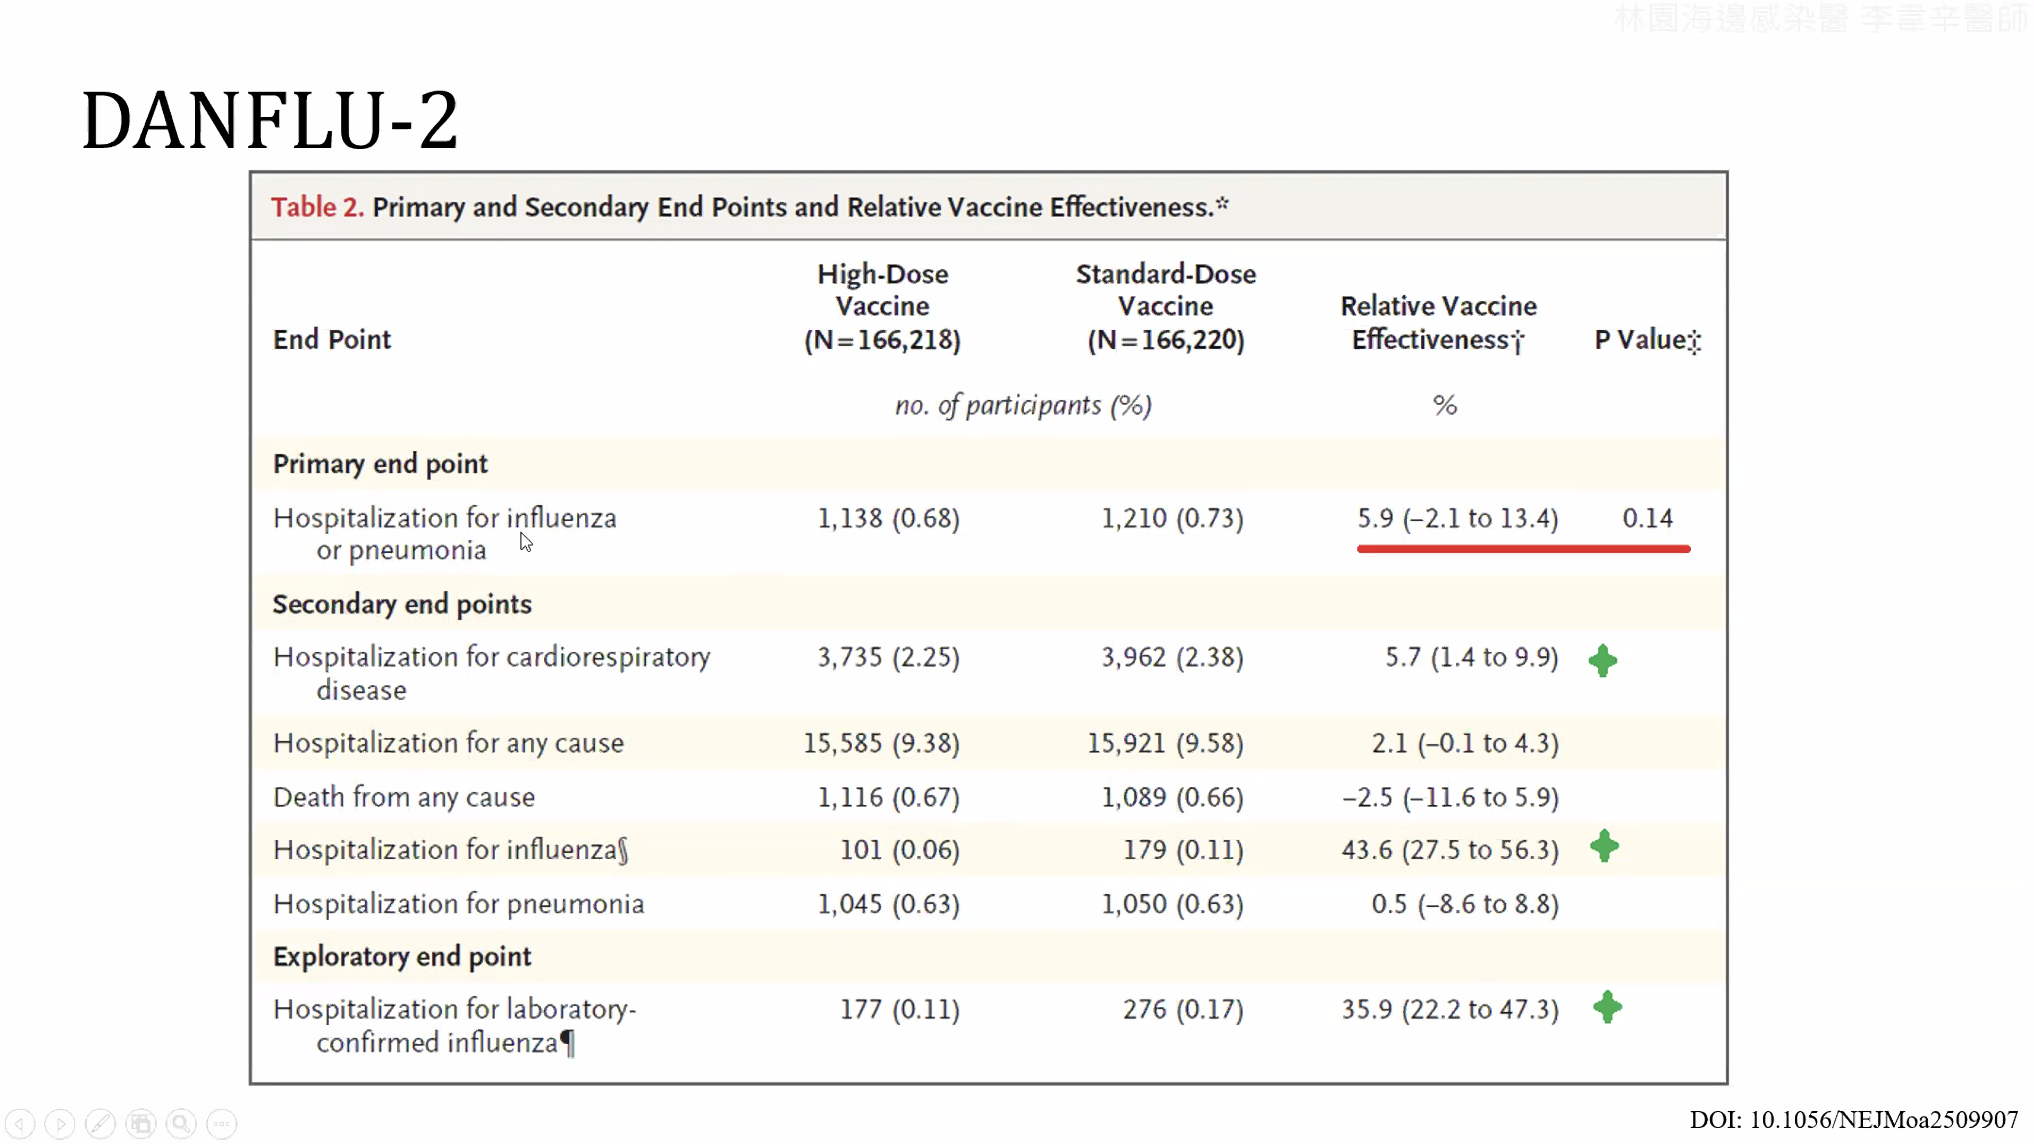
Task: Click the DANFLU-2 slide title
Action: [270, 121]
